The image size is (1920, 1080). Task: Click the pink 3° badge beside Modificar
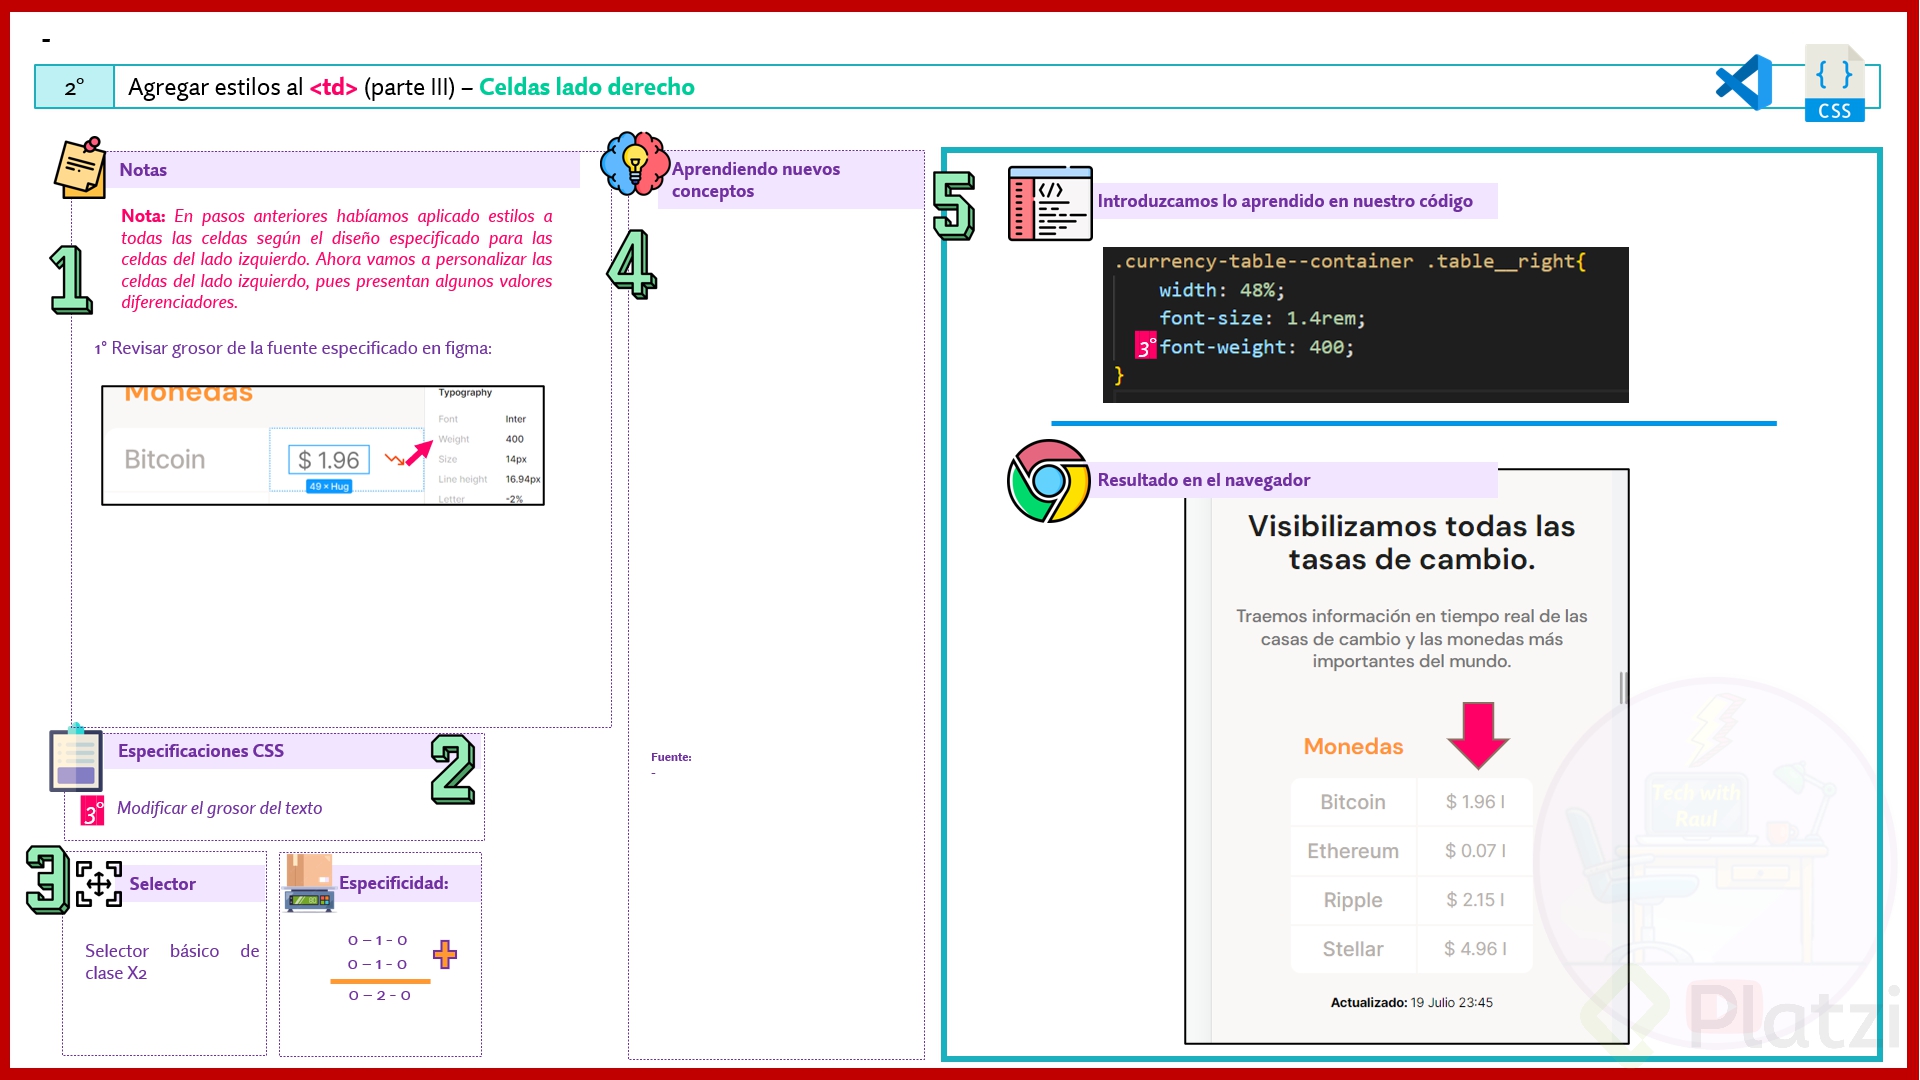pos(92,811)
